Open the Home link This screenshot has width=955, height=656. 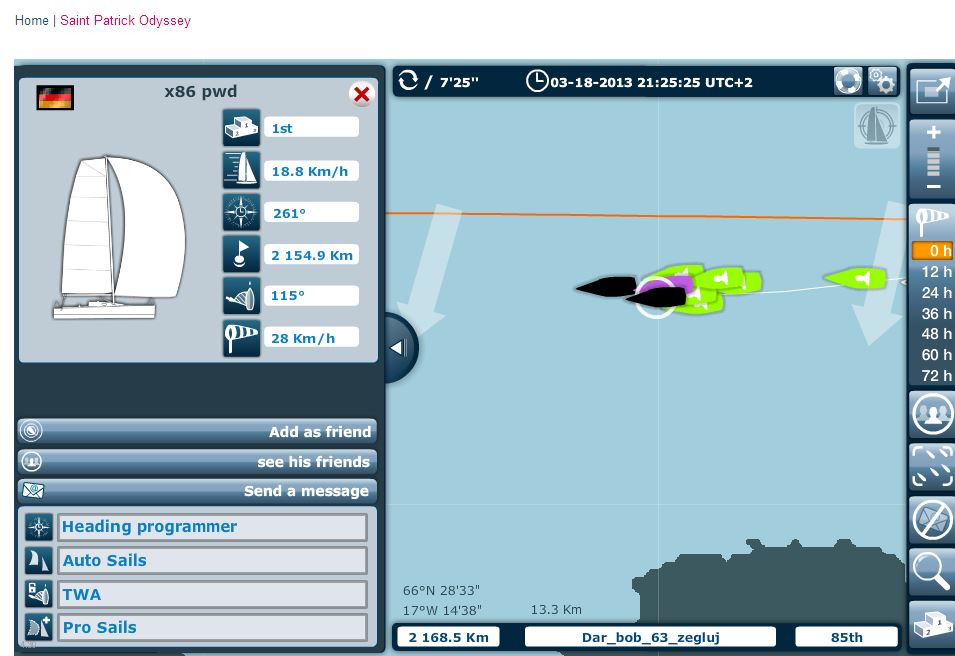pos(31,20)
